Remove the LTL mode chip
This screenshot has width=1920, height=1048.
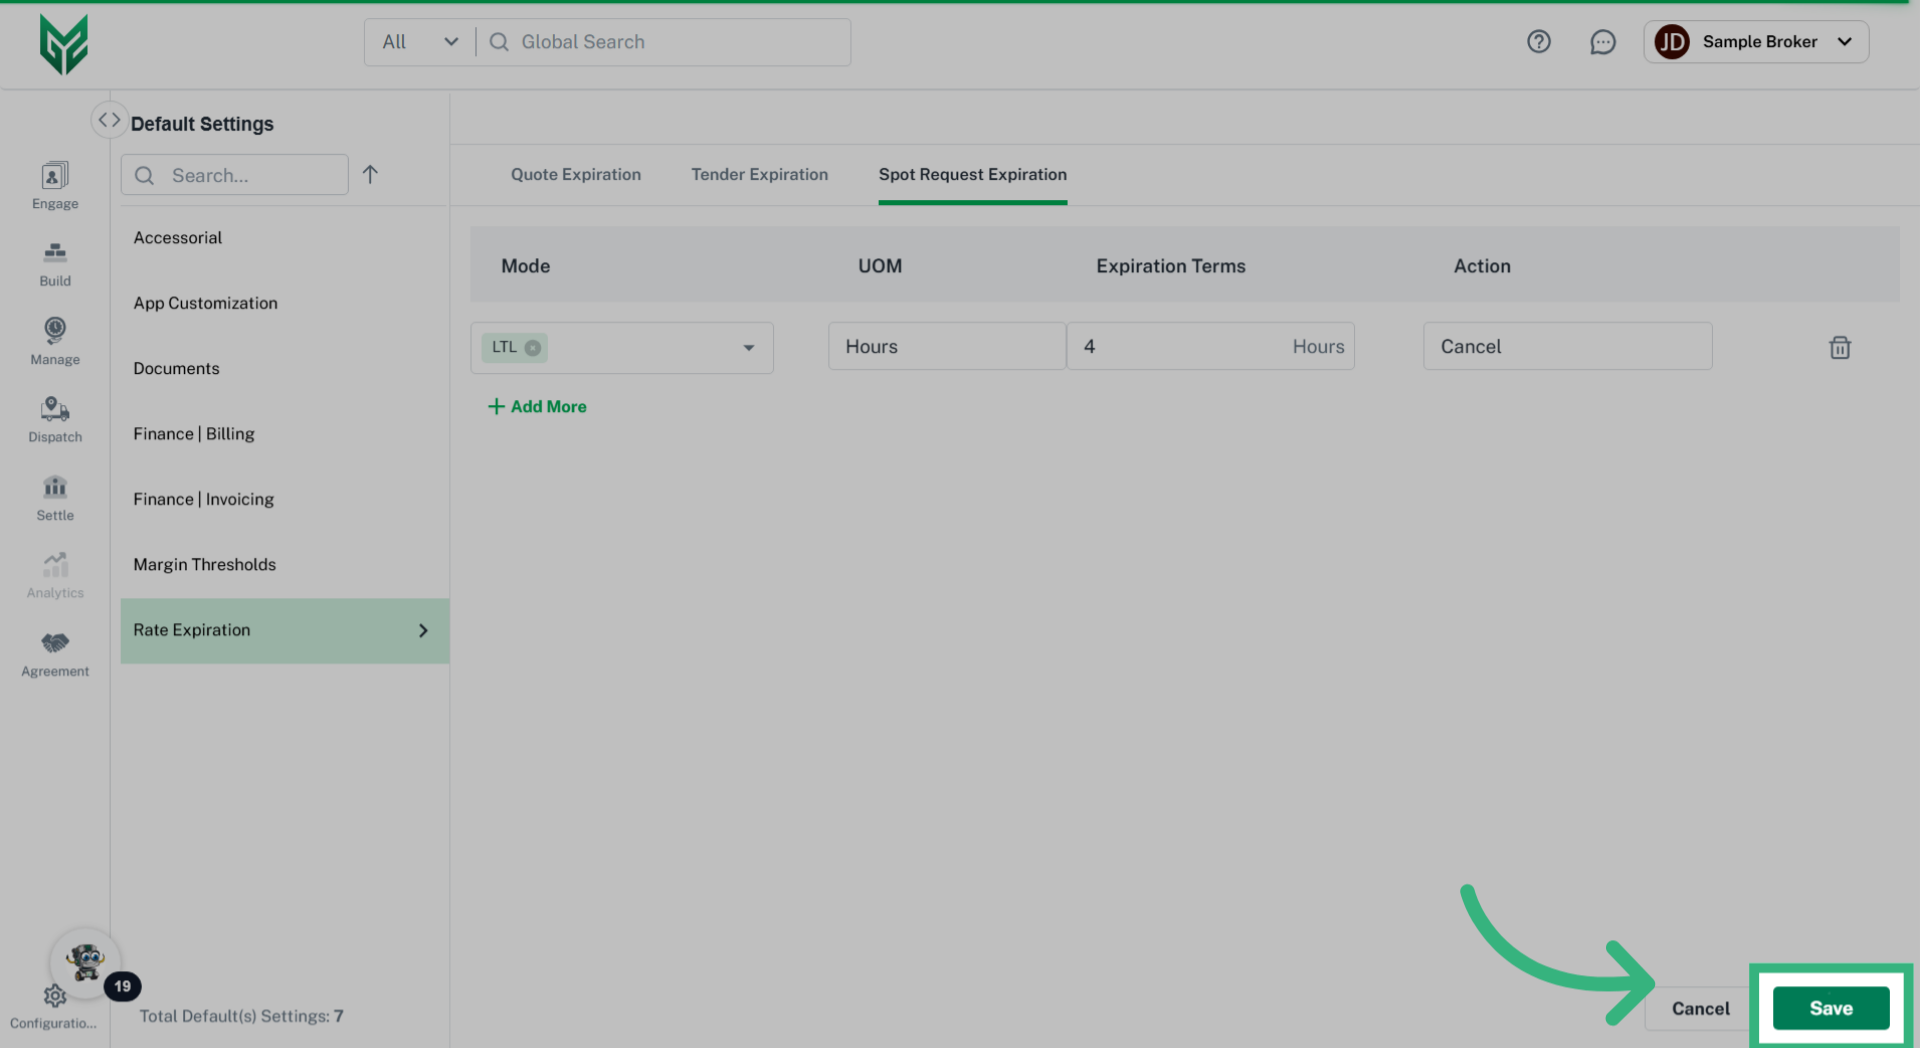(533, 348)
